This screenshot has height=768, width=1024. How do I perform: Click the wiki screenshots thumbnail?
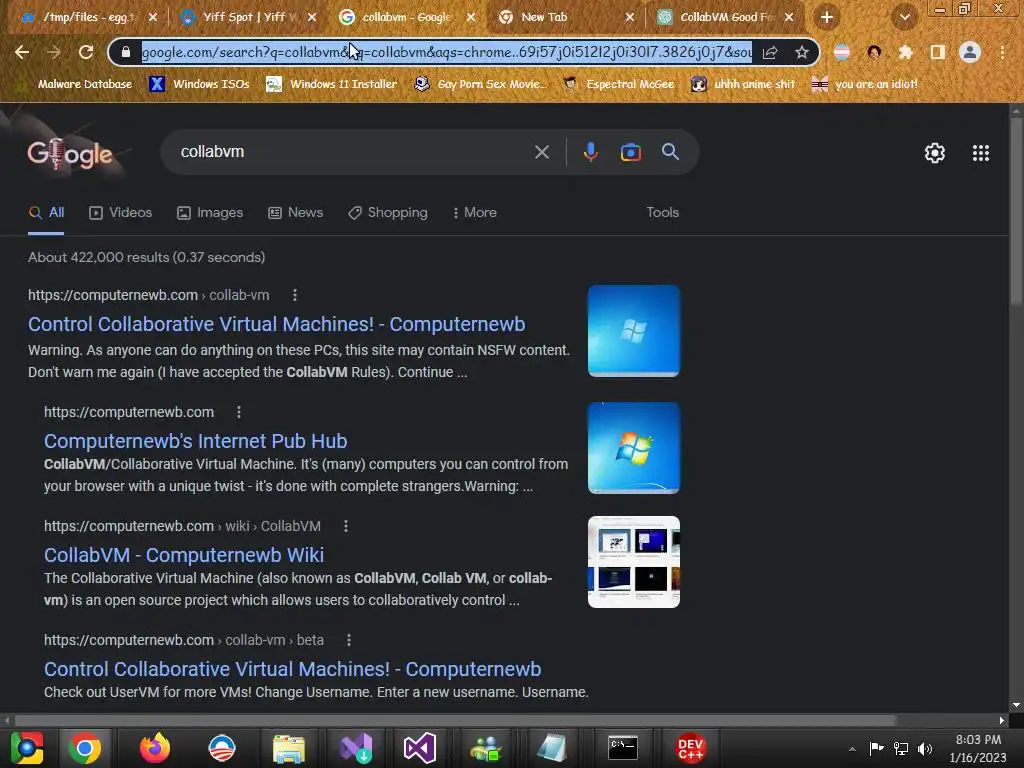tap(633, 562)
